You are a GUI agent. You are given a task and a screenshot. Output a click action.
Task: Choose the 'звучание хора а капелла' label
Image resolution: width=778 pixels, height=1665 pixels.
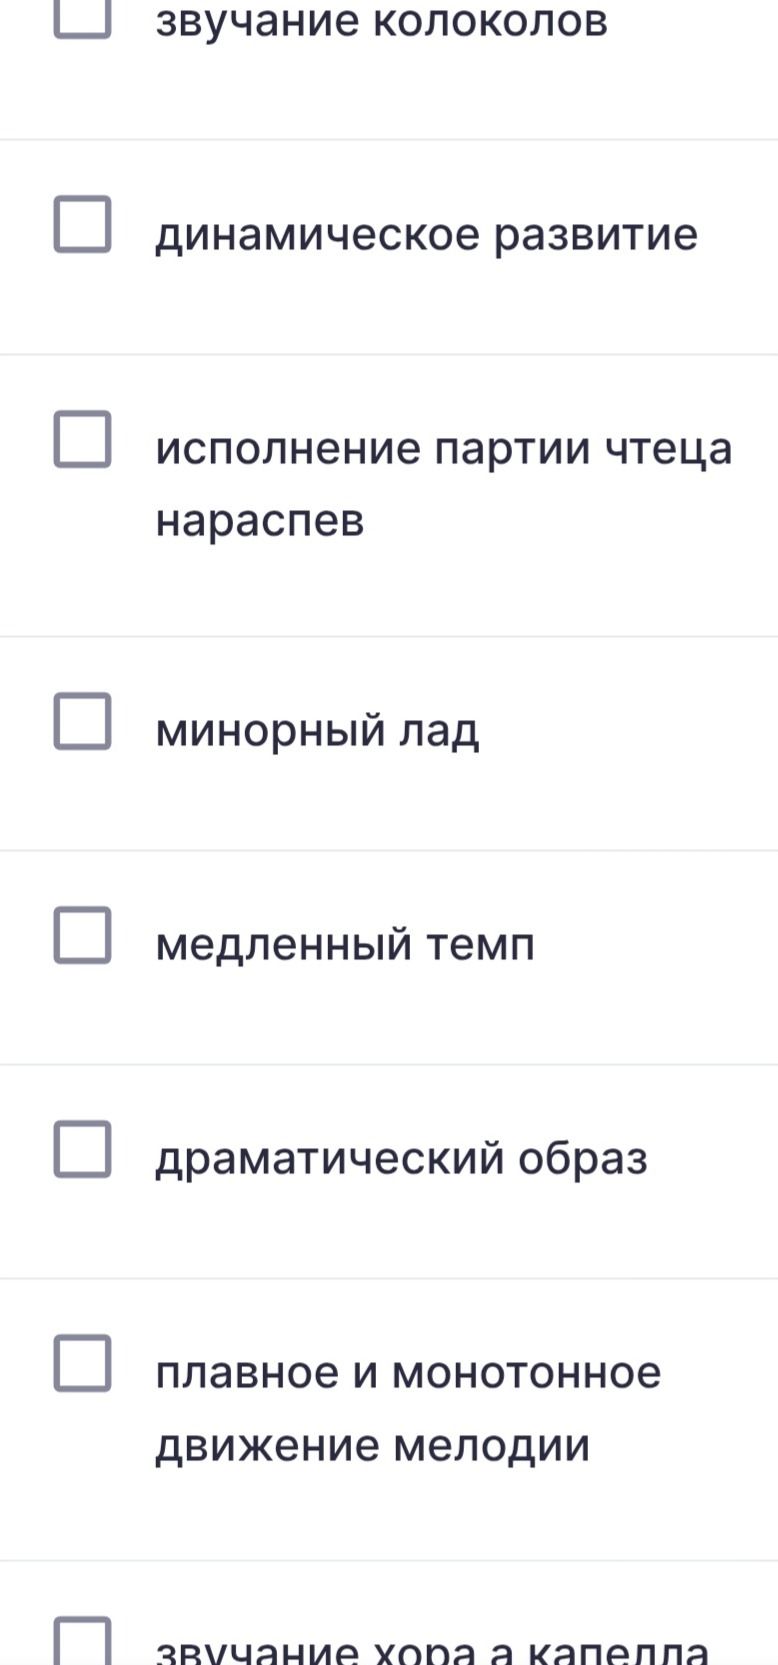pyautogui.click(x=432, y=1650)
